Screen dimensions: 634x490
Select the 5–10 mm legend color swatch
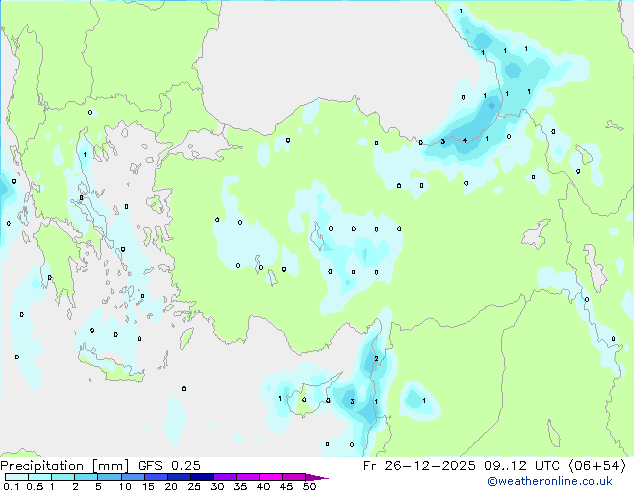pos(109,477)
